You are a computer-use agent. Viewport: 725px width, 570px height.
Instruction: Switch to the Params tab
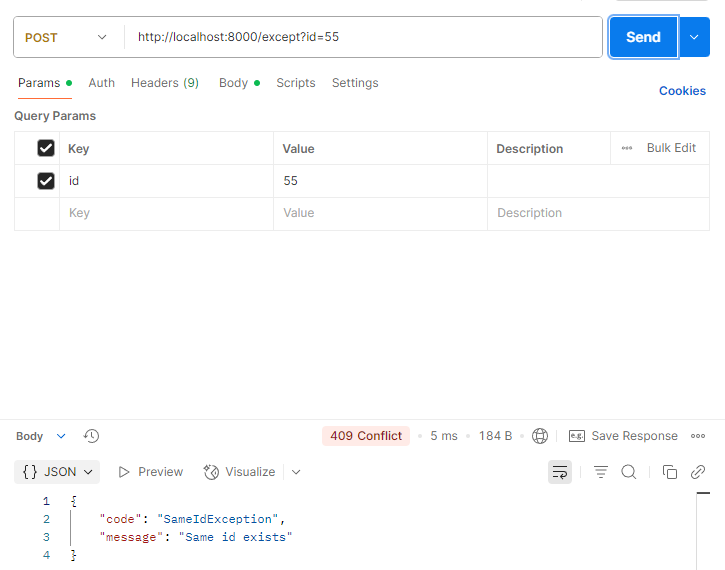coord(45,83)
